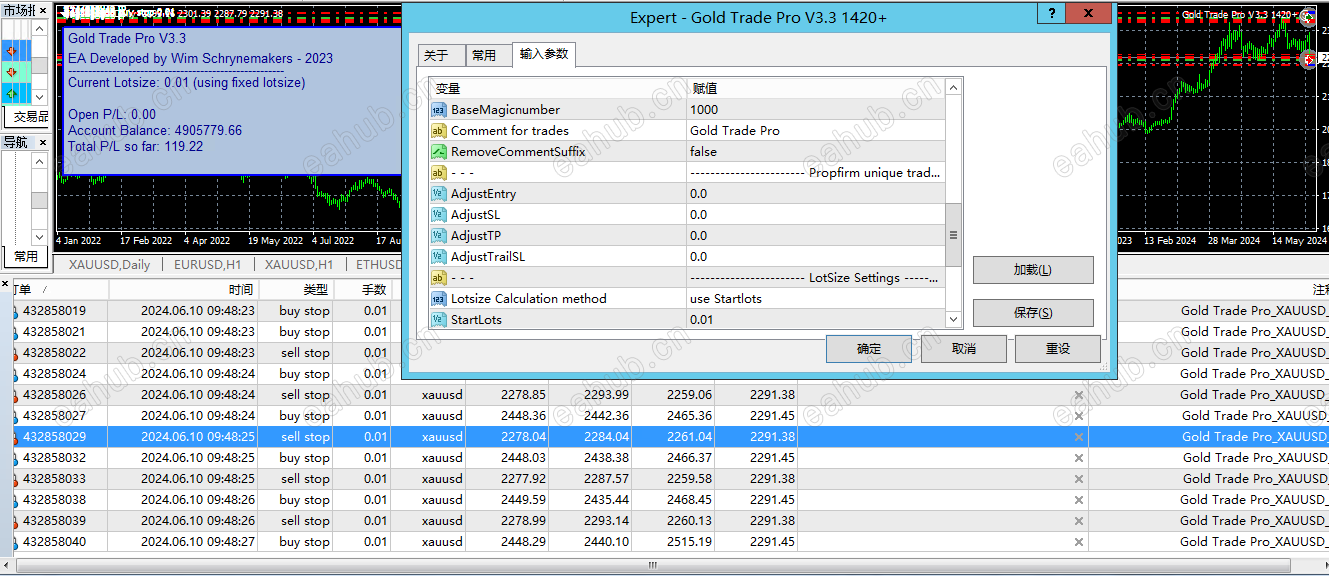Click the Navigator scroll up arrow
This screenshot has width=1329, height=576.
pyautogui.click(x=39, y=161)
